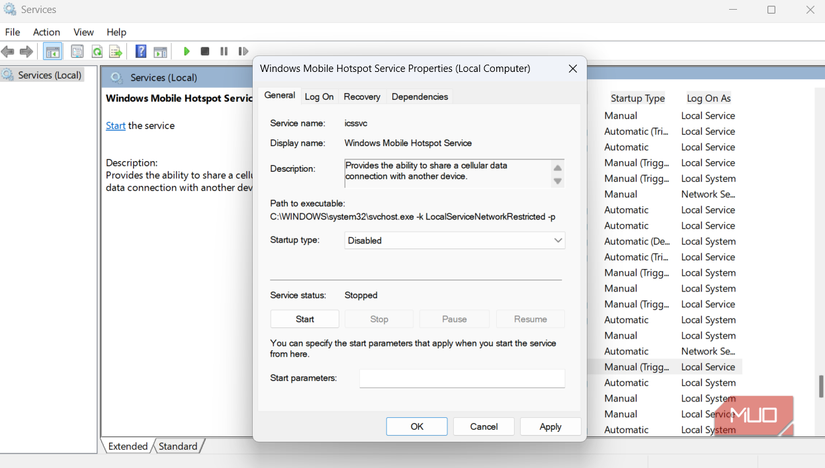The image size is (825, 468).
Task: Click the Cancel button
Action: tap(484, 426)
